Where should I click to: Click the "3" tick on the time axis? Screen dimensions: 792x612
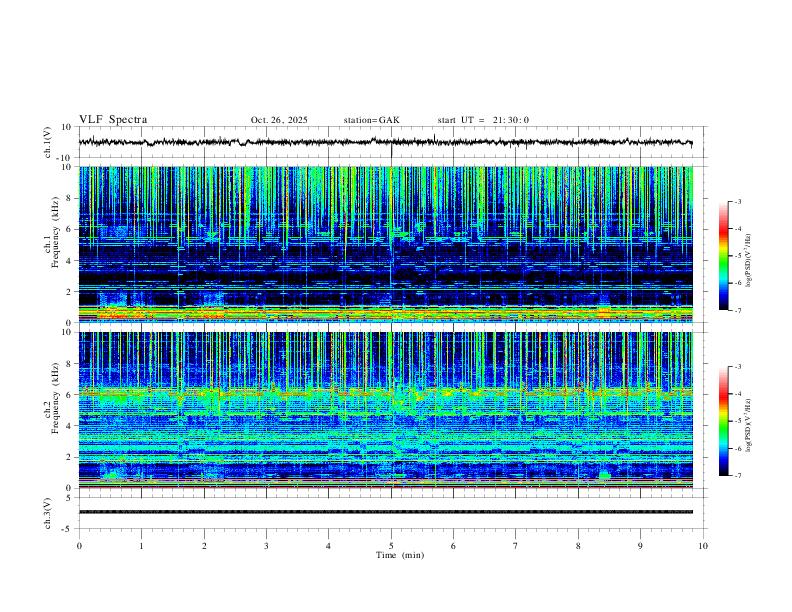[266, 546]
